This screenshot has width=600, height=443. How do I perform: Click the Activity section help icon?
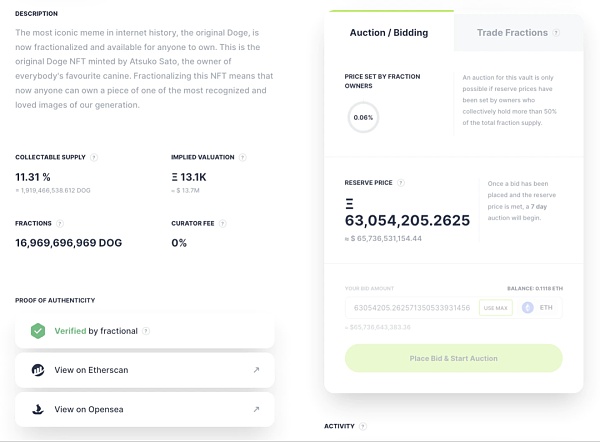click(364, 427)
